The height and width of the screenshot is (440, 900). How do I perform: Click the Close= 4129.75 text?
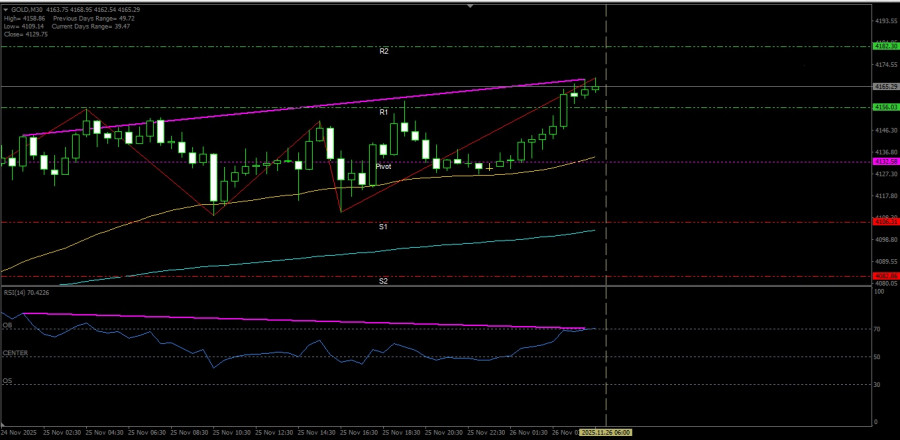[26, 34]
